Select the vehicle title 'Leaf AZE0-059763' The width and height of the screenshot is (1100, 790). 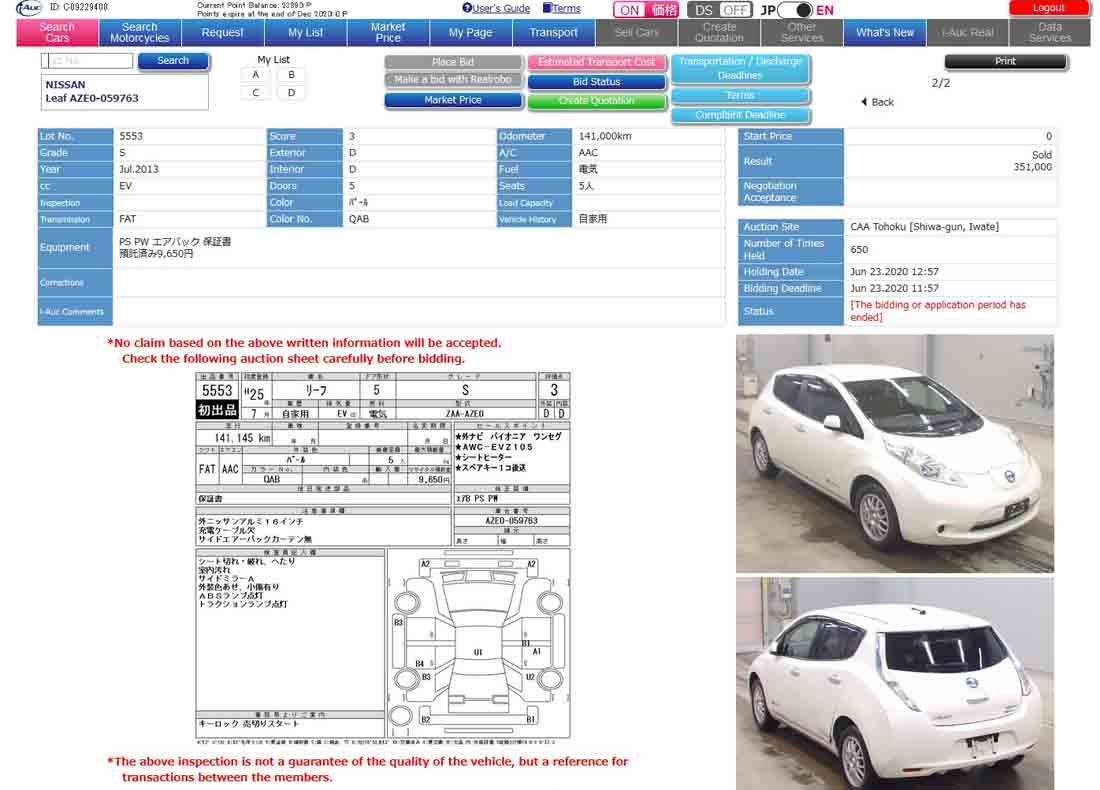click(92, 98)
